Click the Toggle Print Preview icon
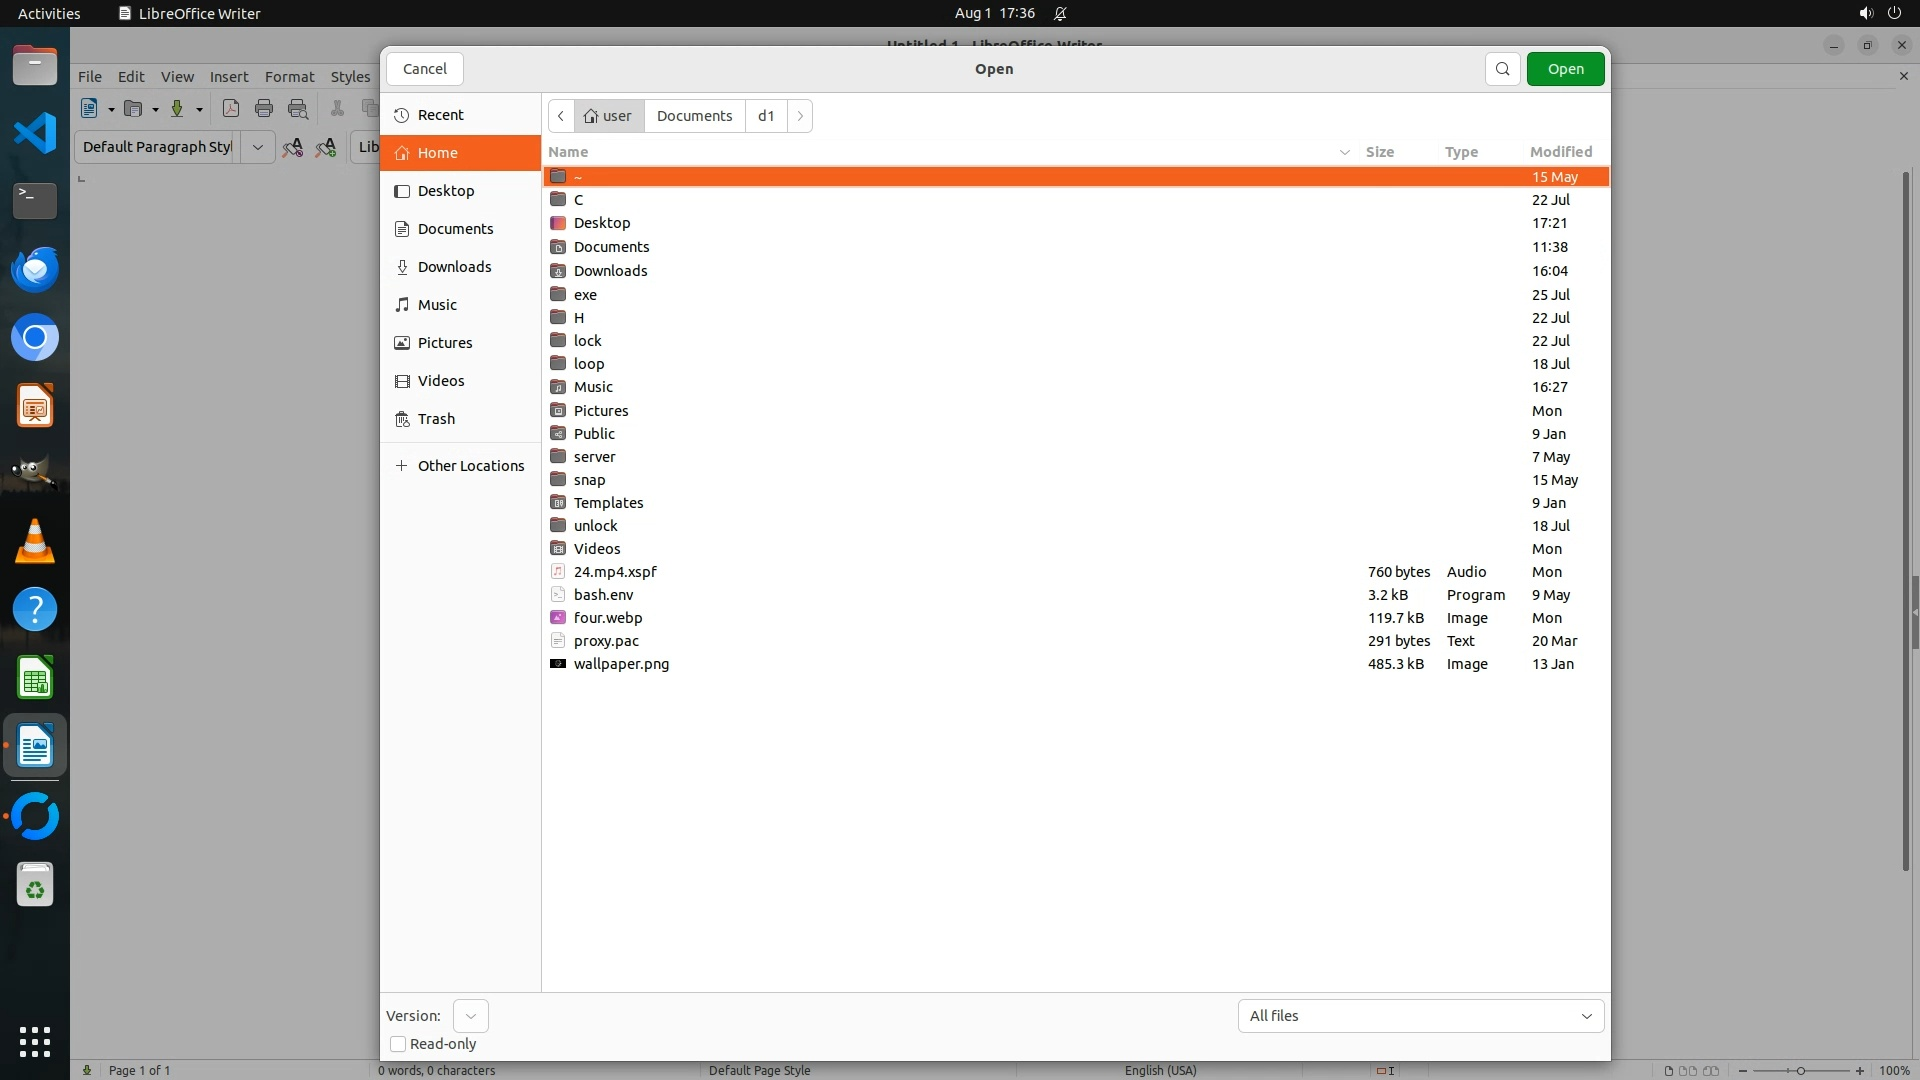Viewport: 1920px width, 1080px height. coord(298,109)
